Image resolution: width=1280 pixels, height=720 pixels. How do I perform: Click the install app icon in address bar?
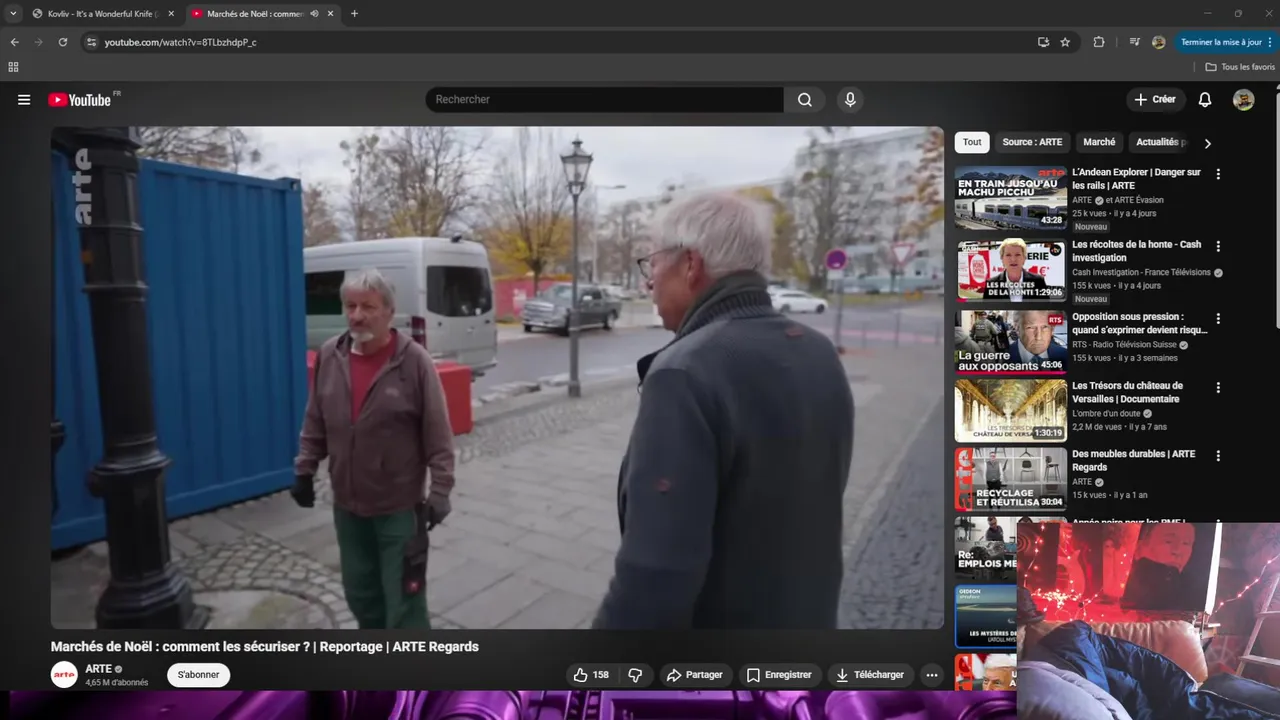[1043, 42]
